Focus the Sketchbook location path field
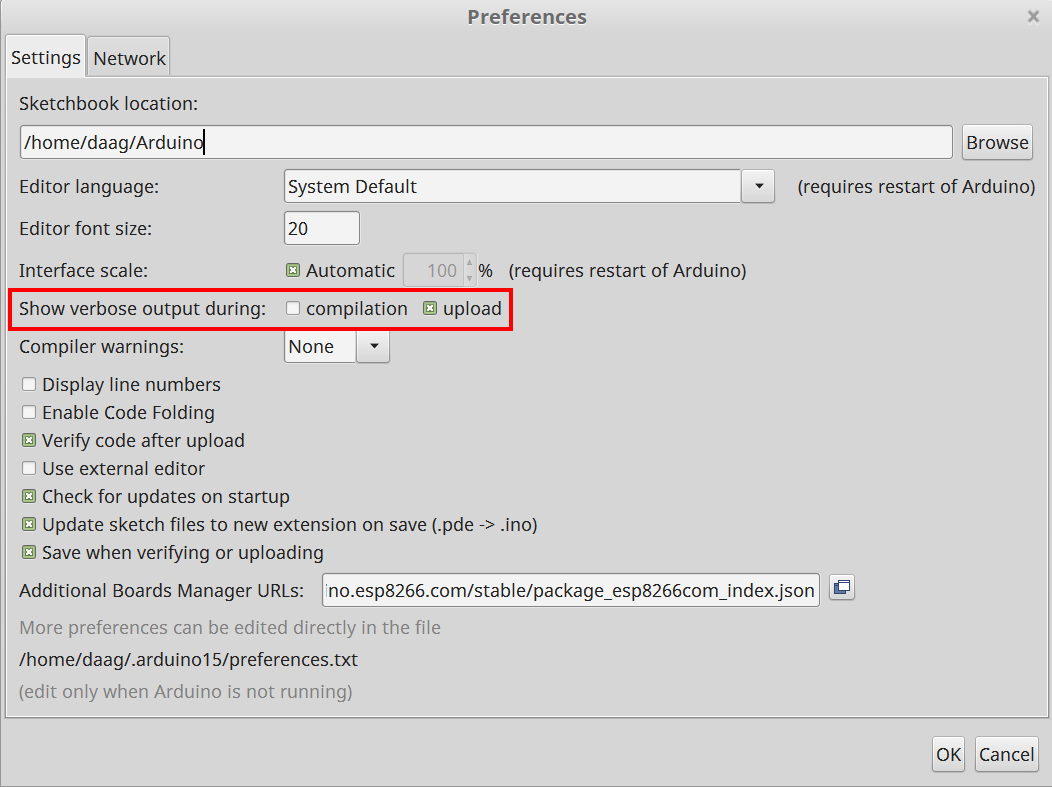1052x787 pixels. click(x=486, y=142)
